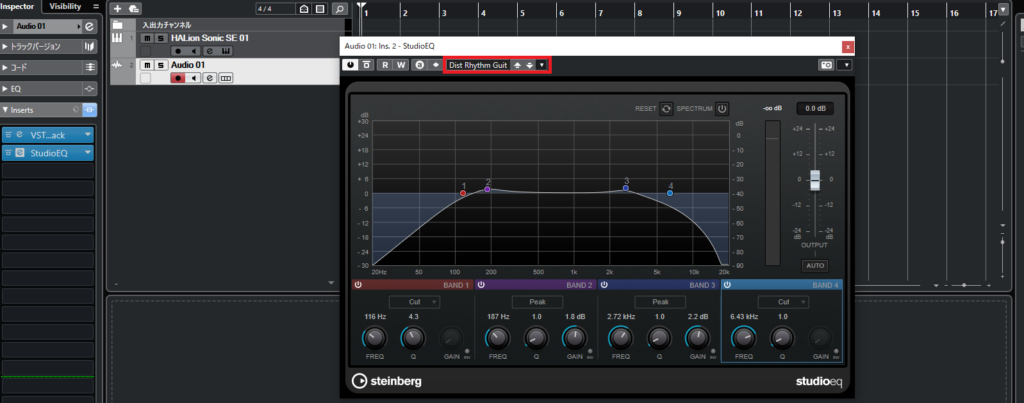Expand the トラックバージョン section
Screen dimensions: 1024x403
pyautogui.click(x=5, y=46)
